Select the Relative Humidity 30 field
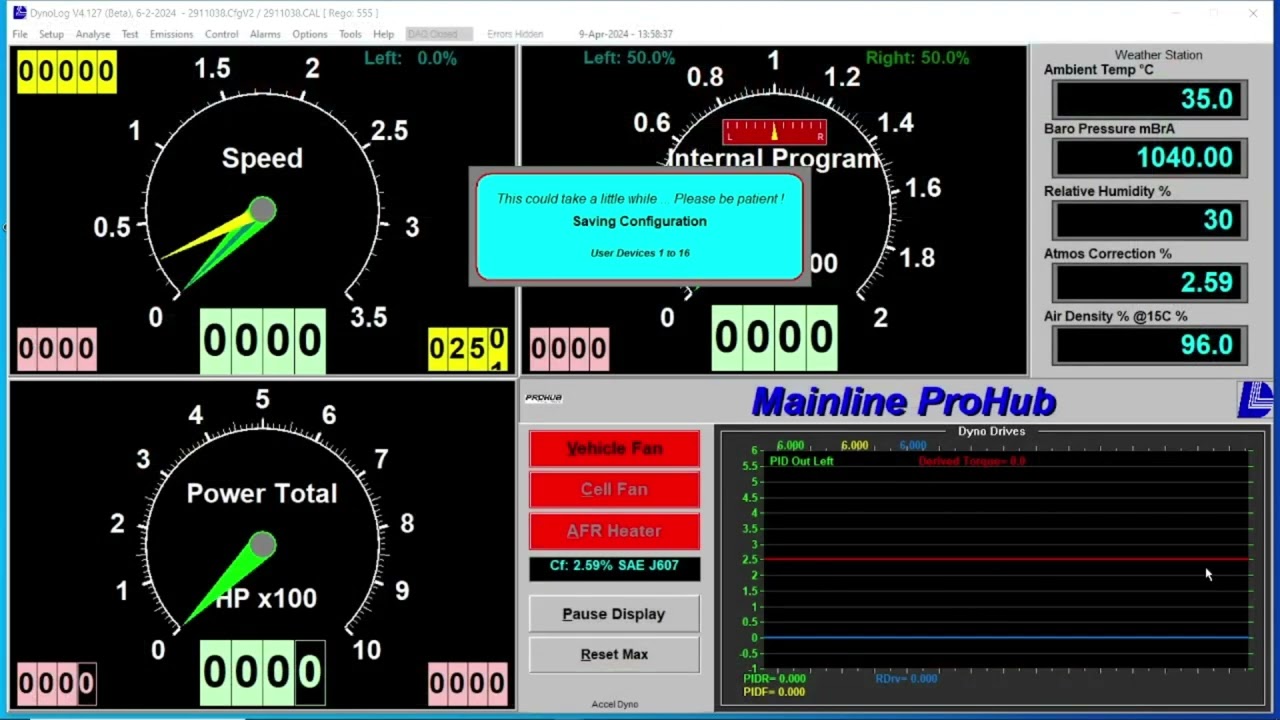This screenshot has width=1280, height=720. tap(1150, 220)
